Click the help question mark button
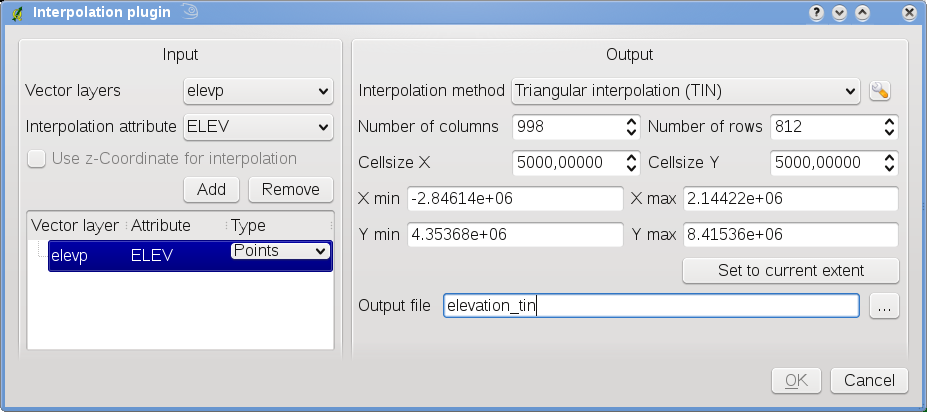Viewport: 927px width, 412px height. [x=816, y=13]
